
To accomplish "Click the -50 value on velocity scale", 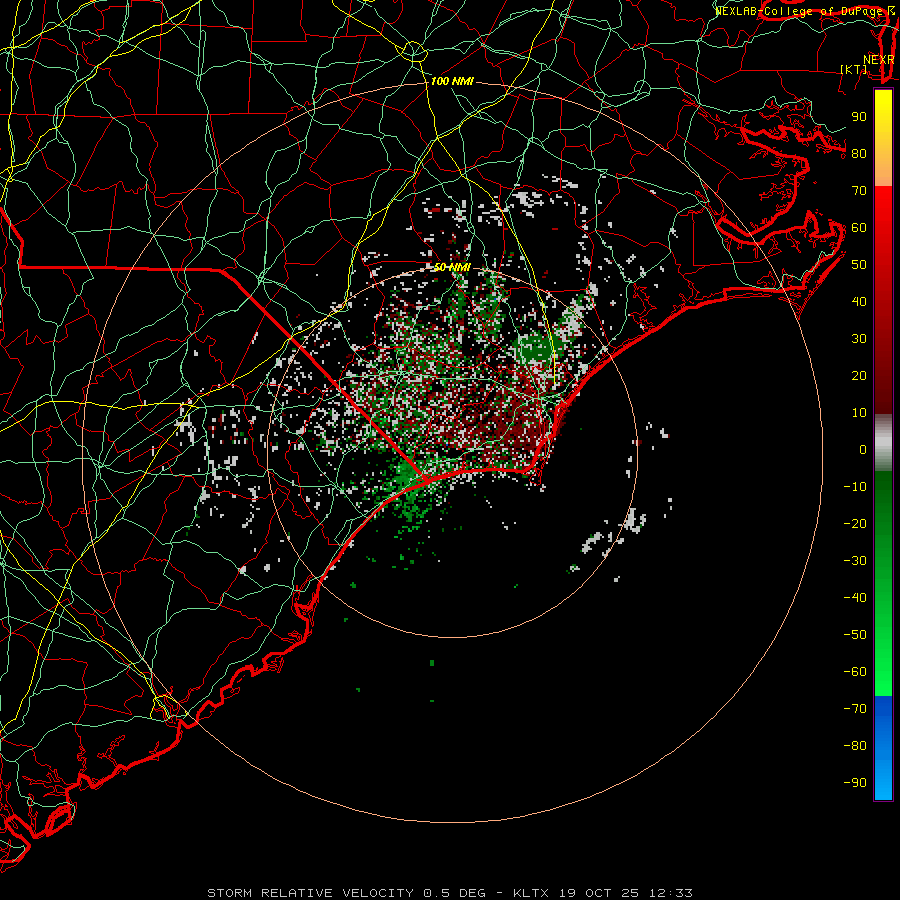I will pyautogui.click(x=855, y=635).
